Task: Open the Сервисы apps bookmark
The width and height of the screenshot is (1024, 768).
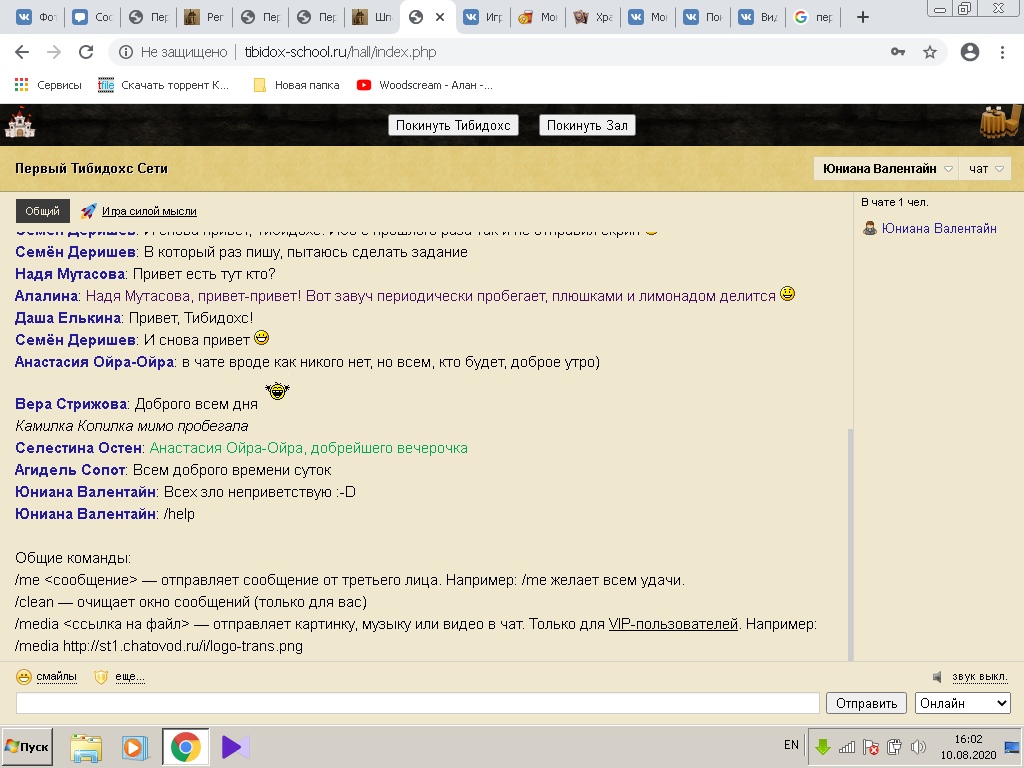Action: click(48, 85)
